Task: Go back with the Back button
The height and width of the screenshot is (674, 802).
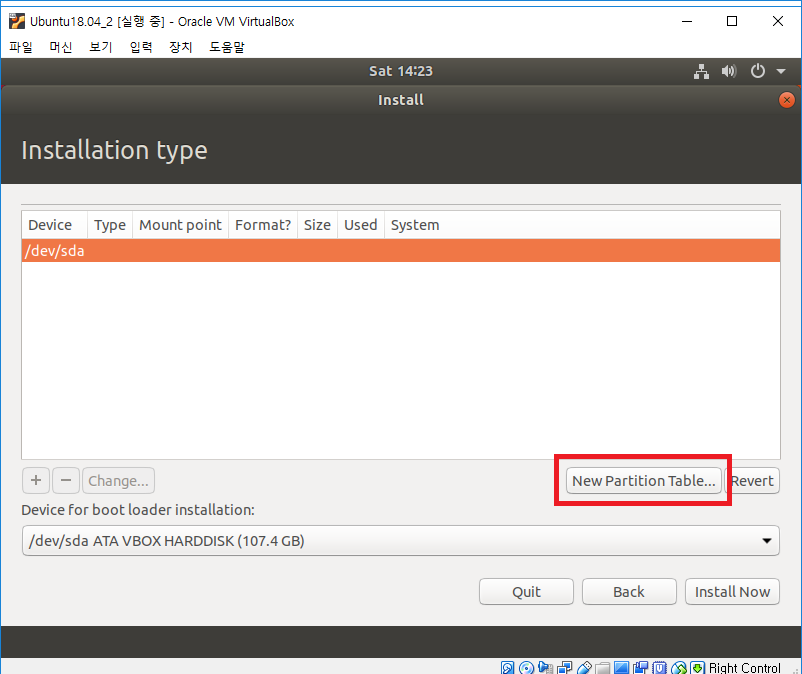Action: click(629, 592)
